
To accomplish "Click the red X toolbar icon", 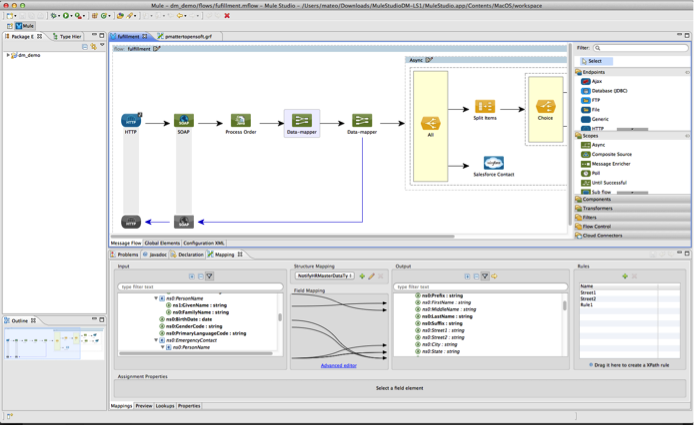I will pyautogui.click(x=227, y=15).
